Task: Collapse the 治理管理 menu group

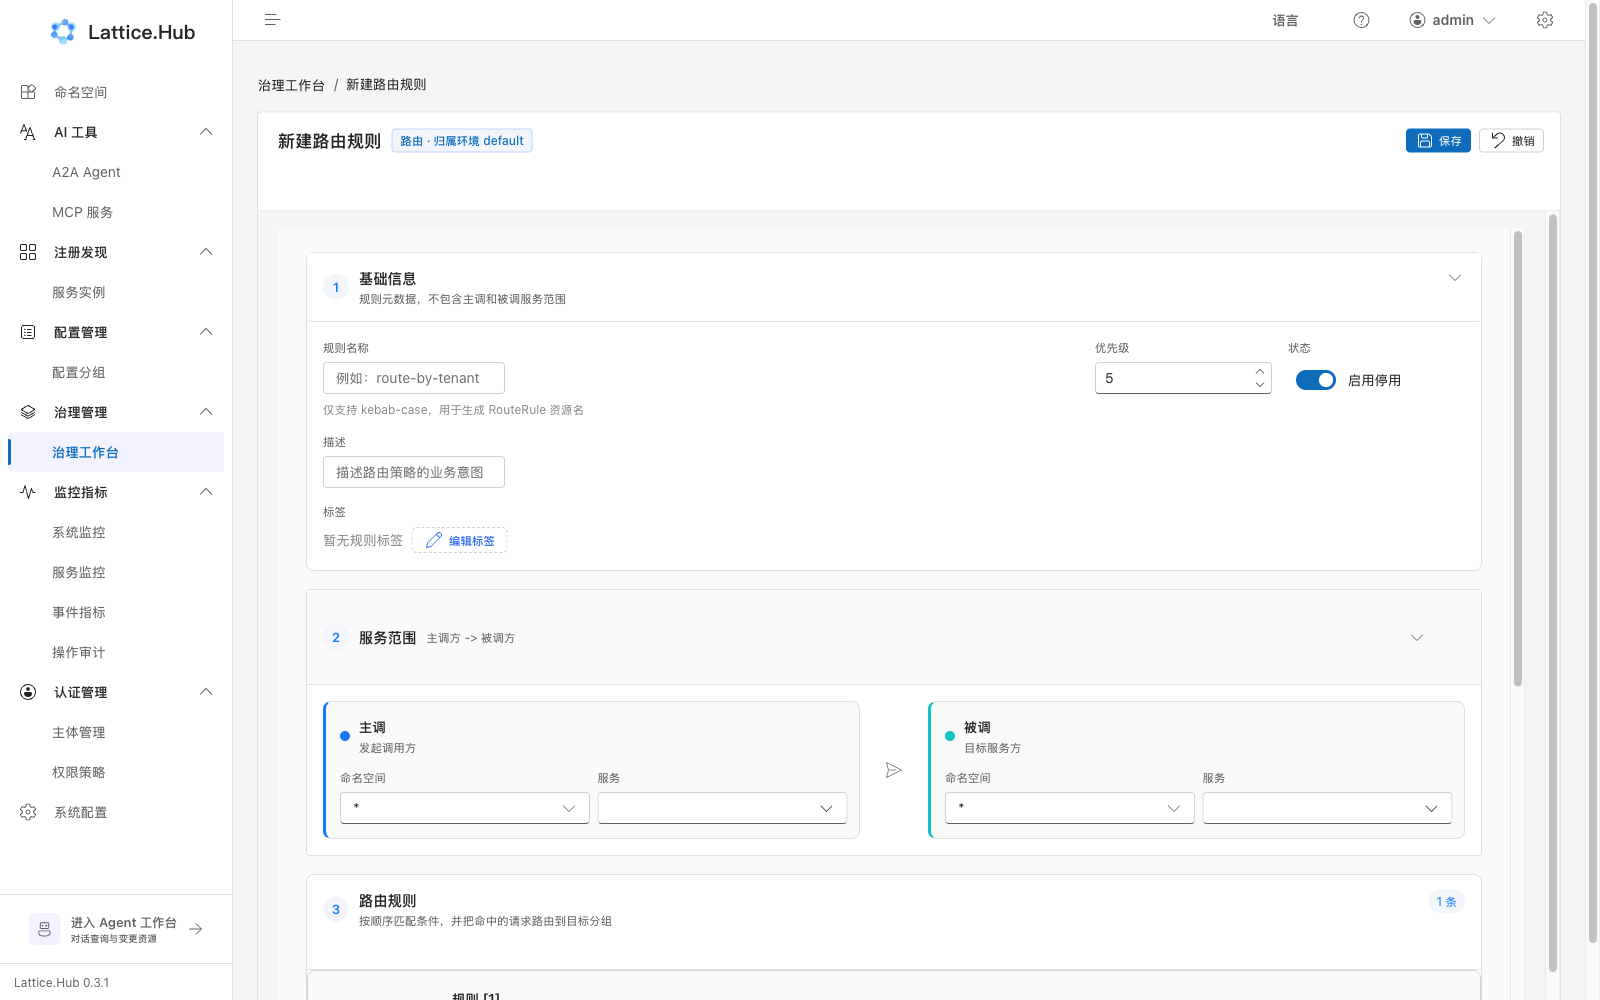Action: tap(206, 412)
